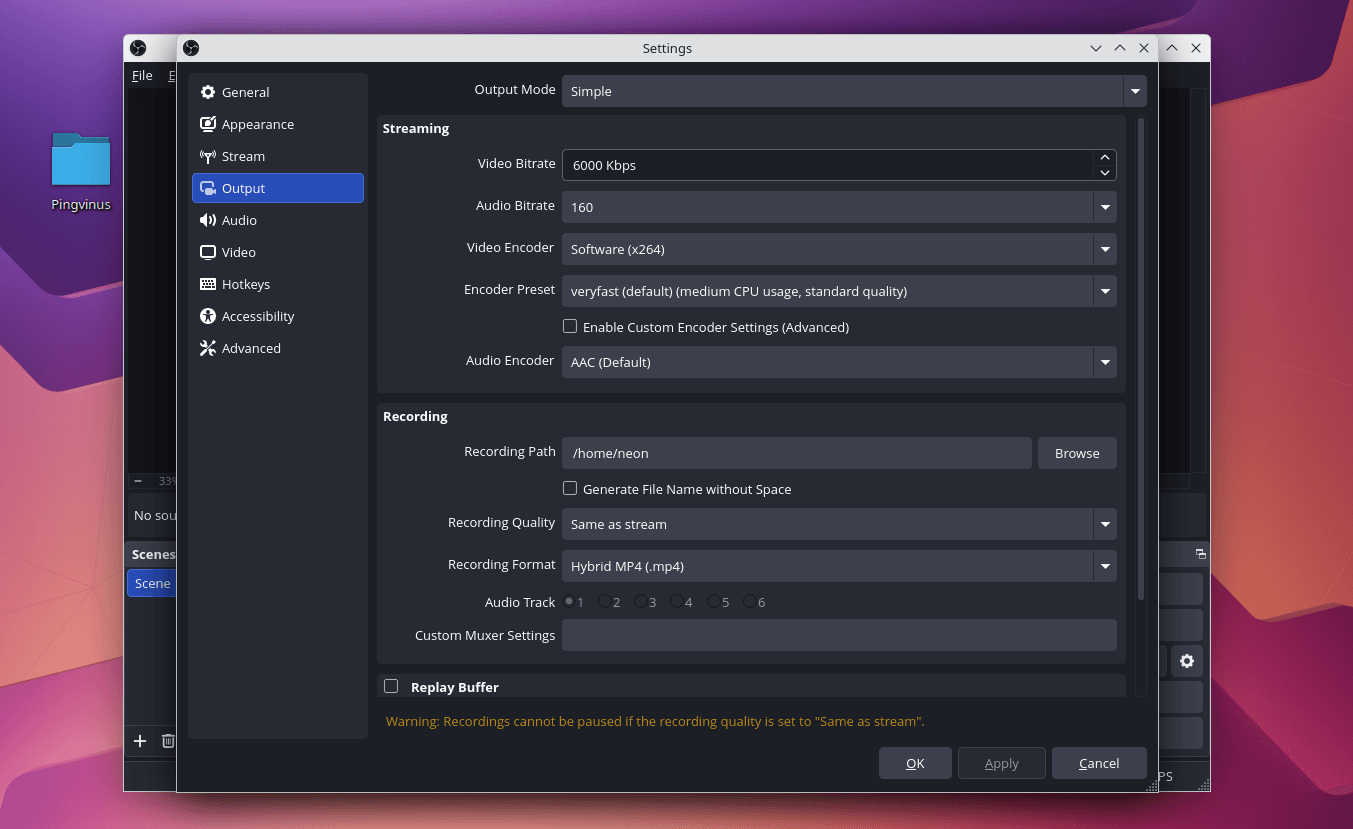1353x829 pixels.
Task: Open the Video Encoder dropdown
Action: coord(838,249)
